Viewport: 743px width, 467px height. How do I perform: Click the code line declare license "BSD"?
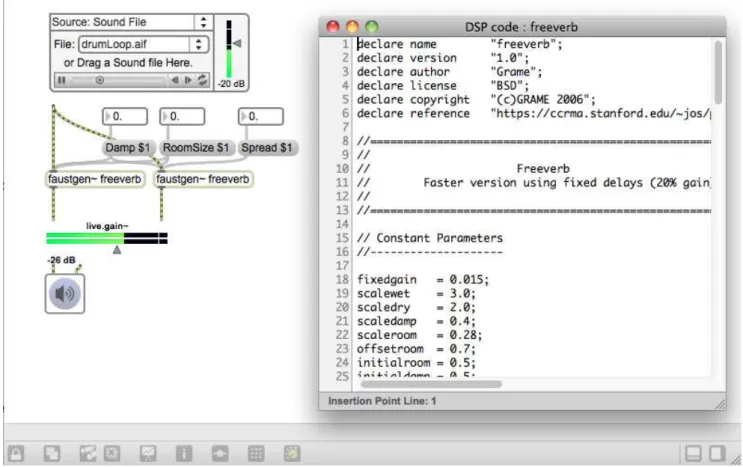pos(443,86)
